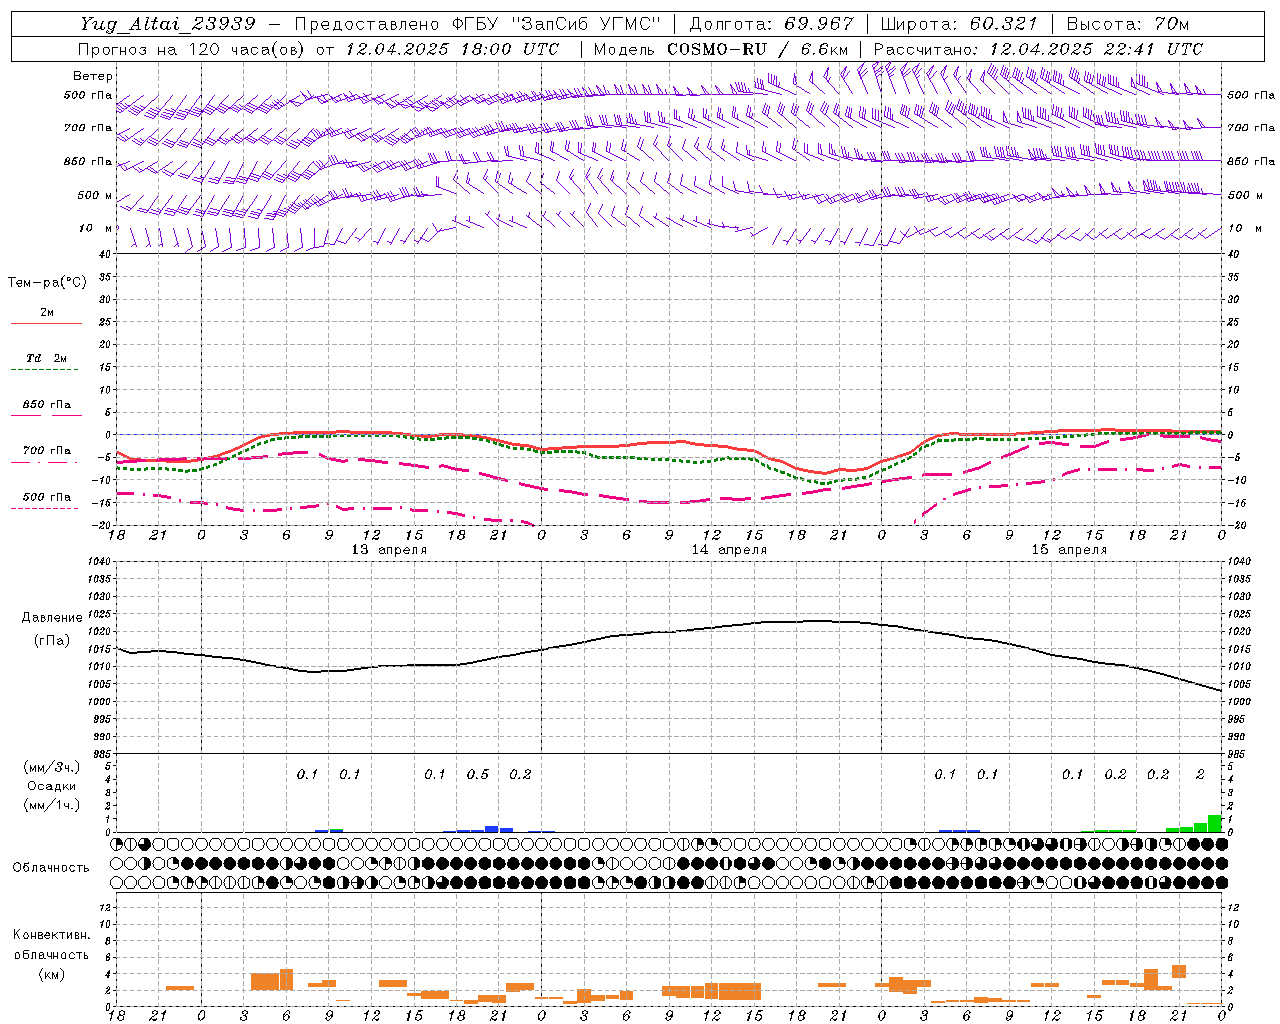Click the 2м temperature legend line sample
This screenshot has height=1024, width=1280.
click(46, 323)
